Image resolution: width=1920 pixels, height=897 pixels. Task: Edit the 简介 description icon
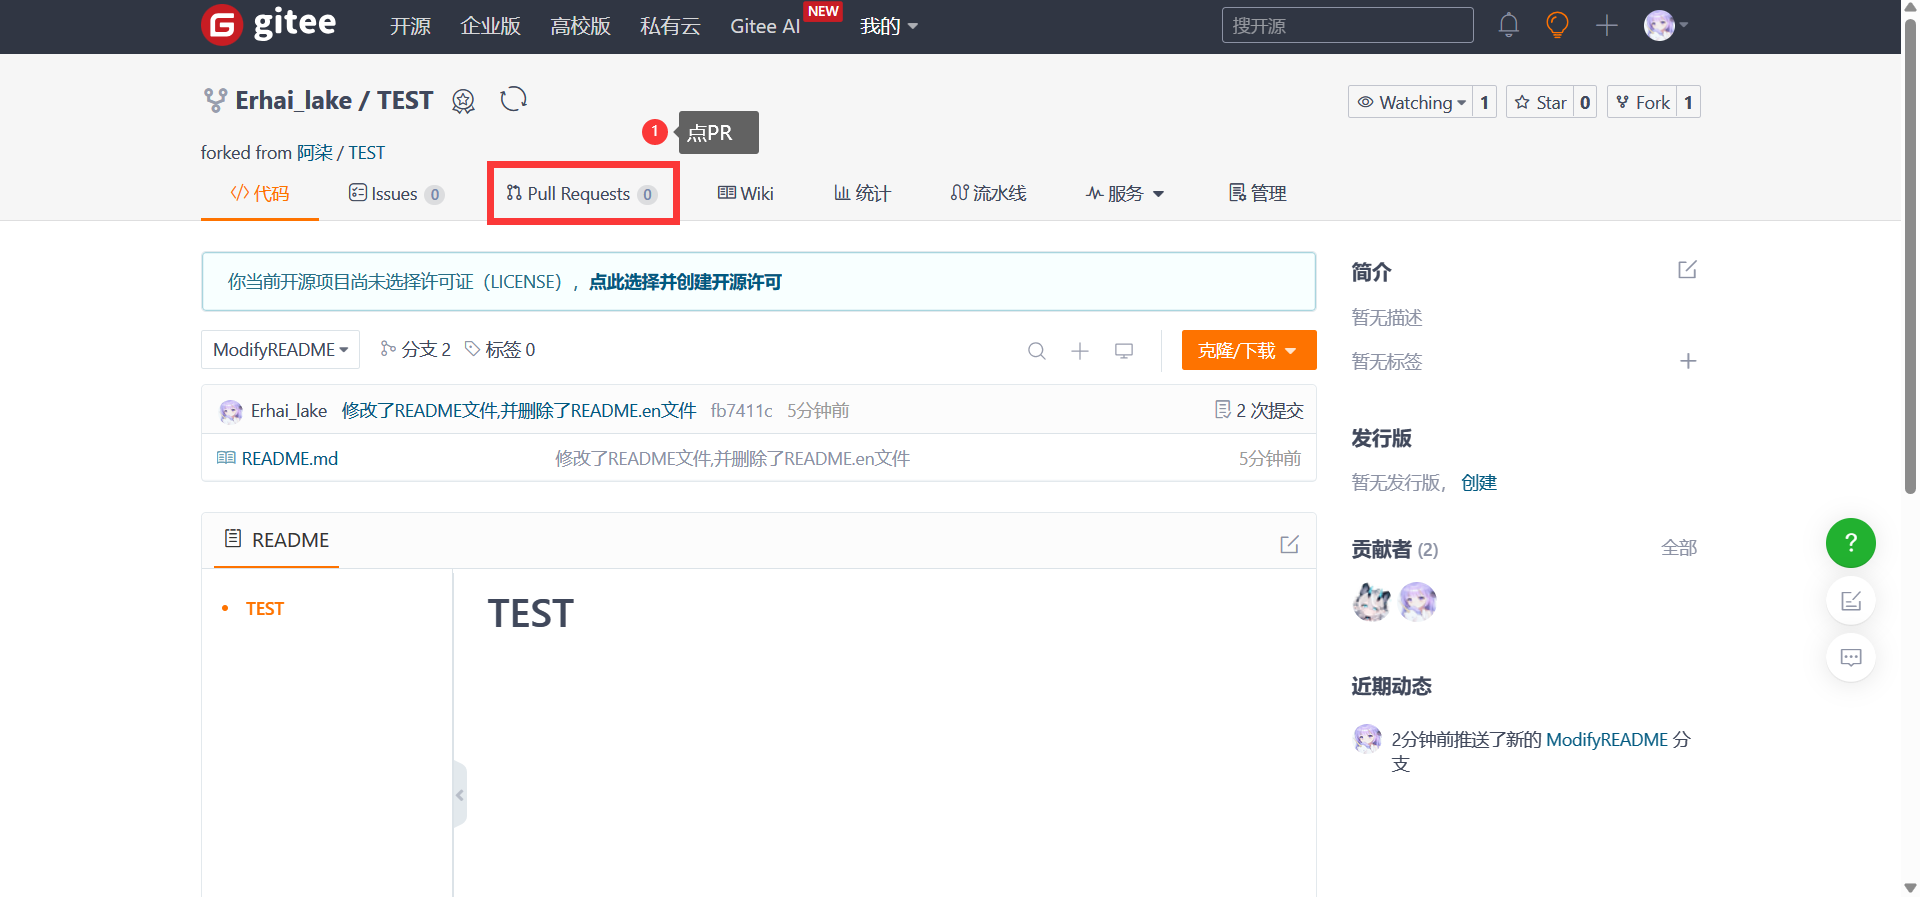(x=1687, y=270)
